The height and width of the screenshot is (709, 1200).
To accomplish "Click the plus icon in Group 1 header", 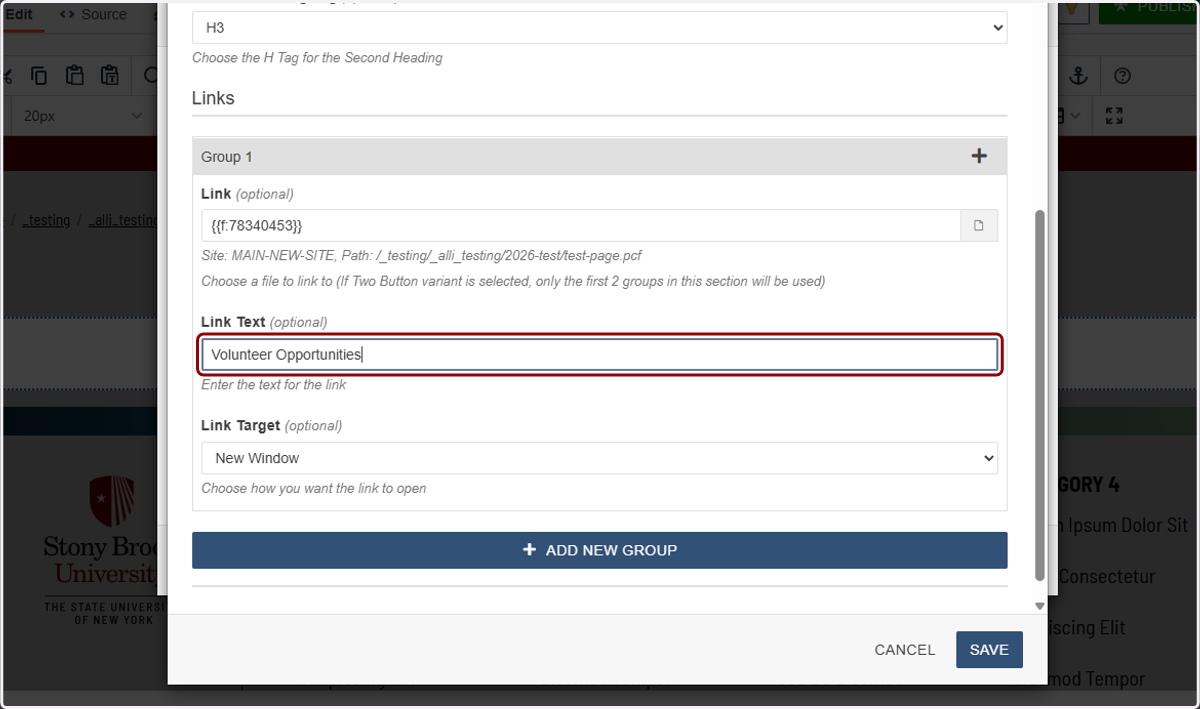I will tap(979, 156).
